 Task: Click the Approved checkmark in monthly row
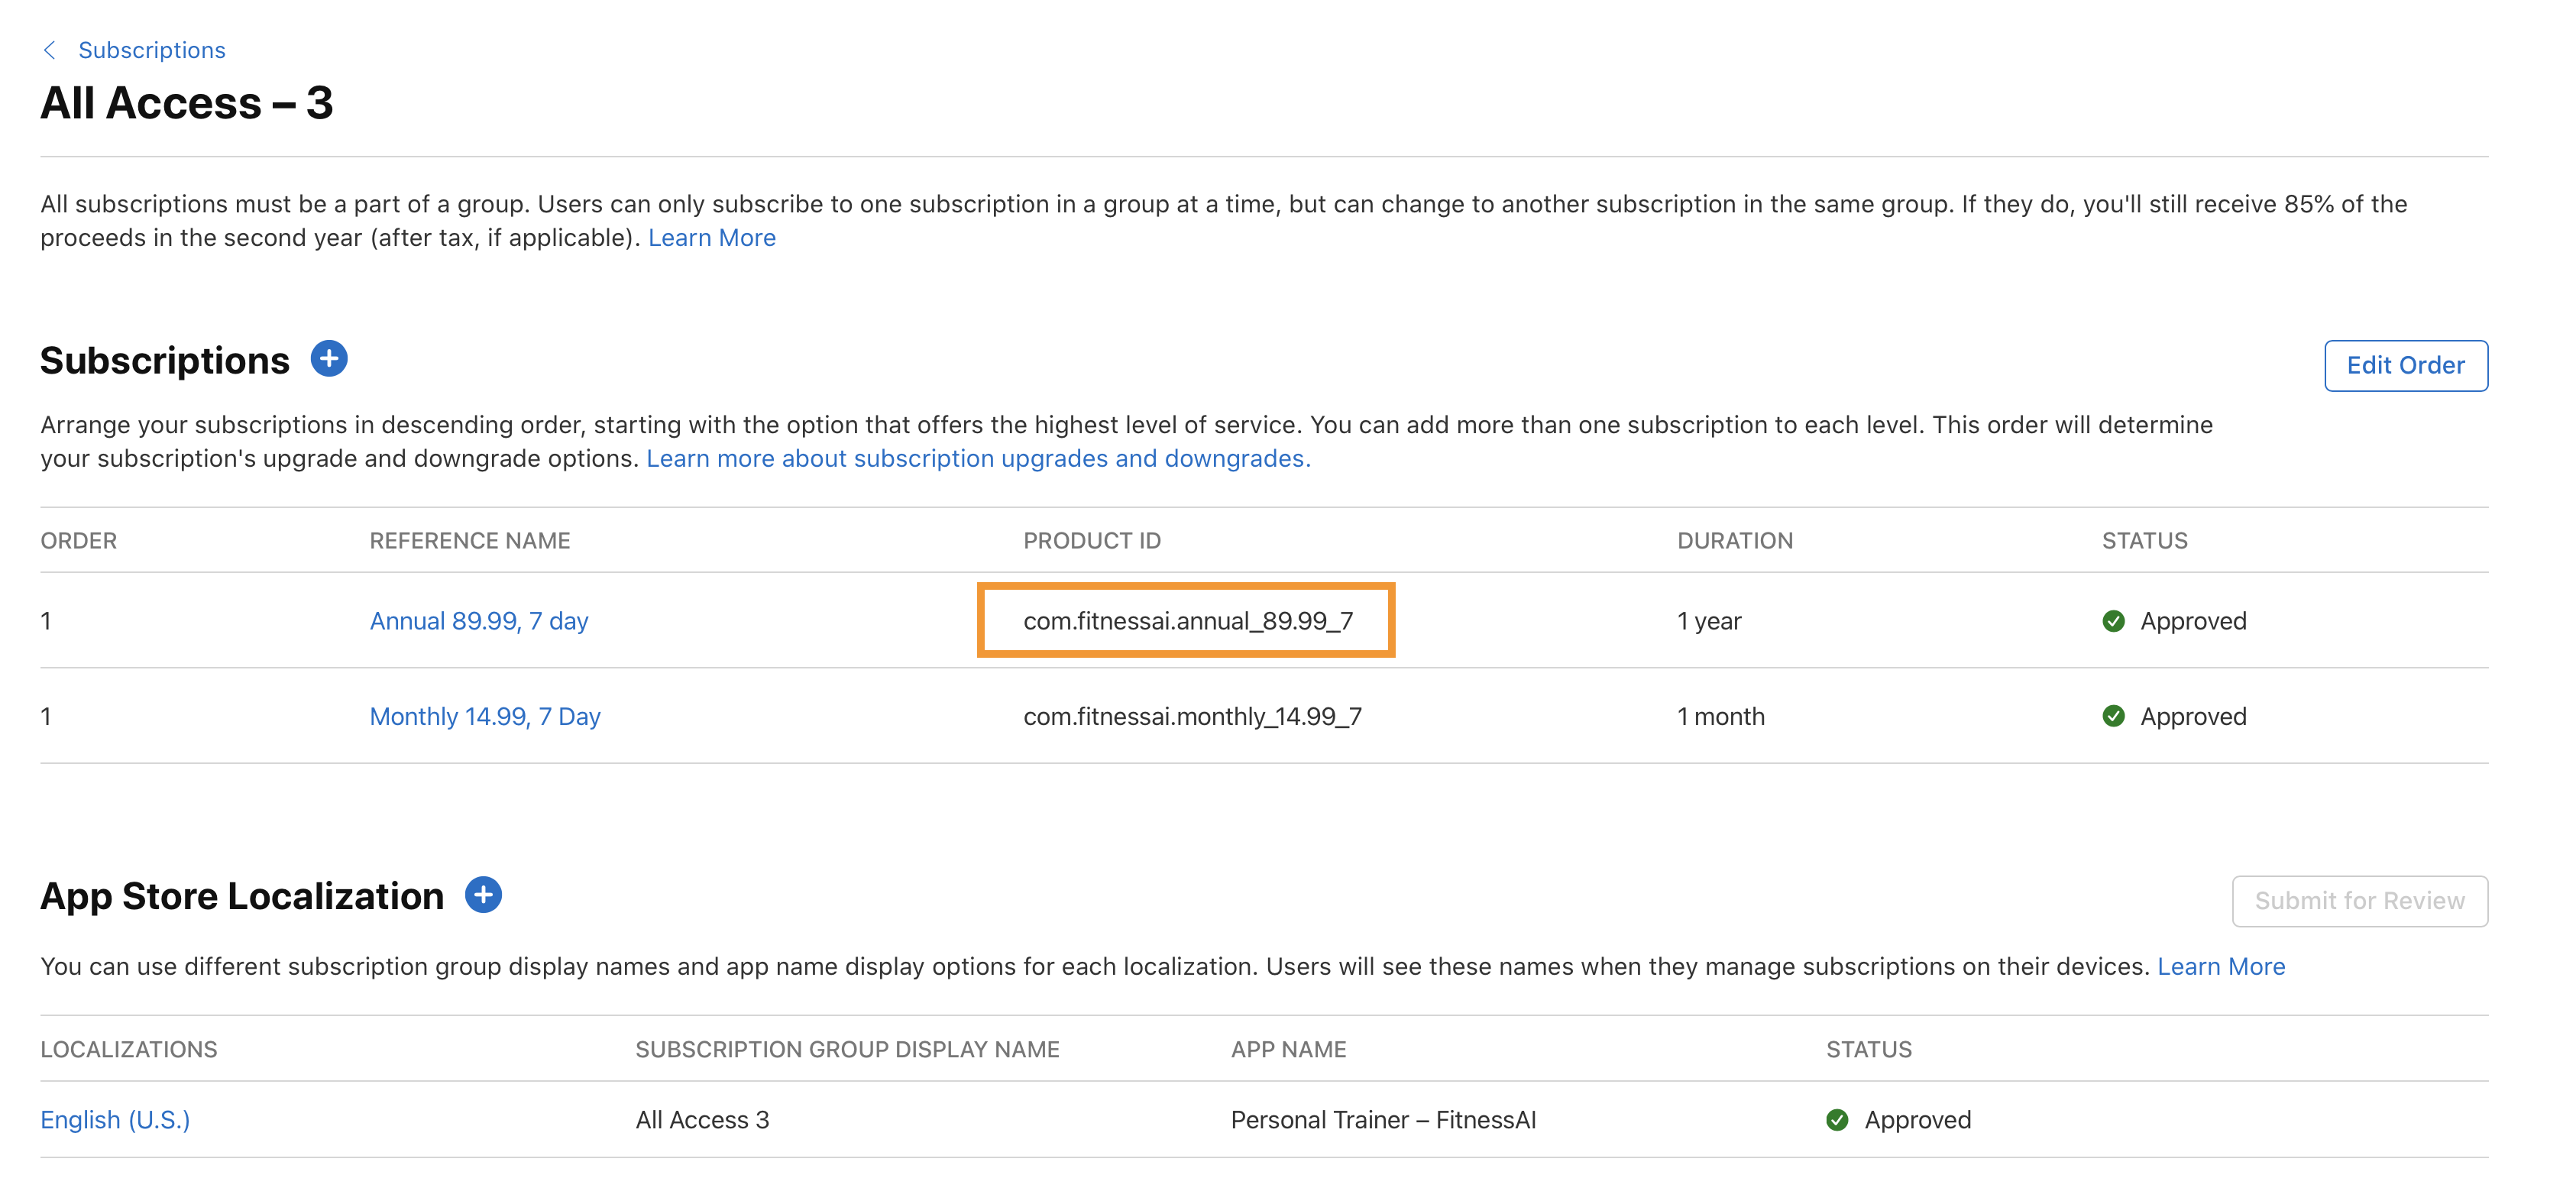[2113, 716]
